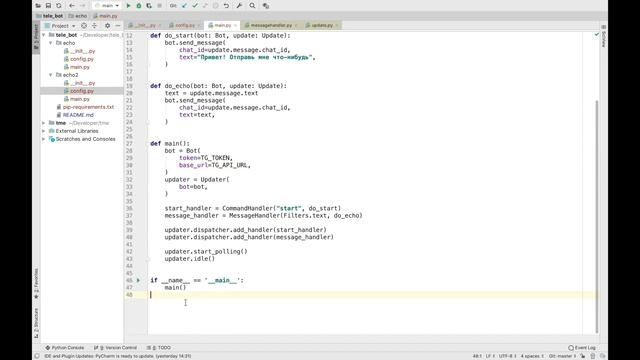Image resolution: width=640 pixels, height=360 pixels.
Task: Run 'main' with the green play icon
Action: point(129,6)
